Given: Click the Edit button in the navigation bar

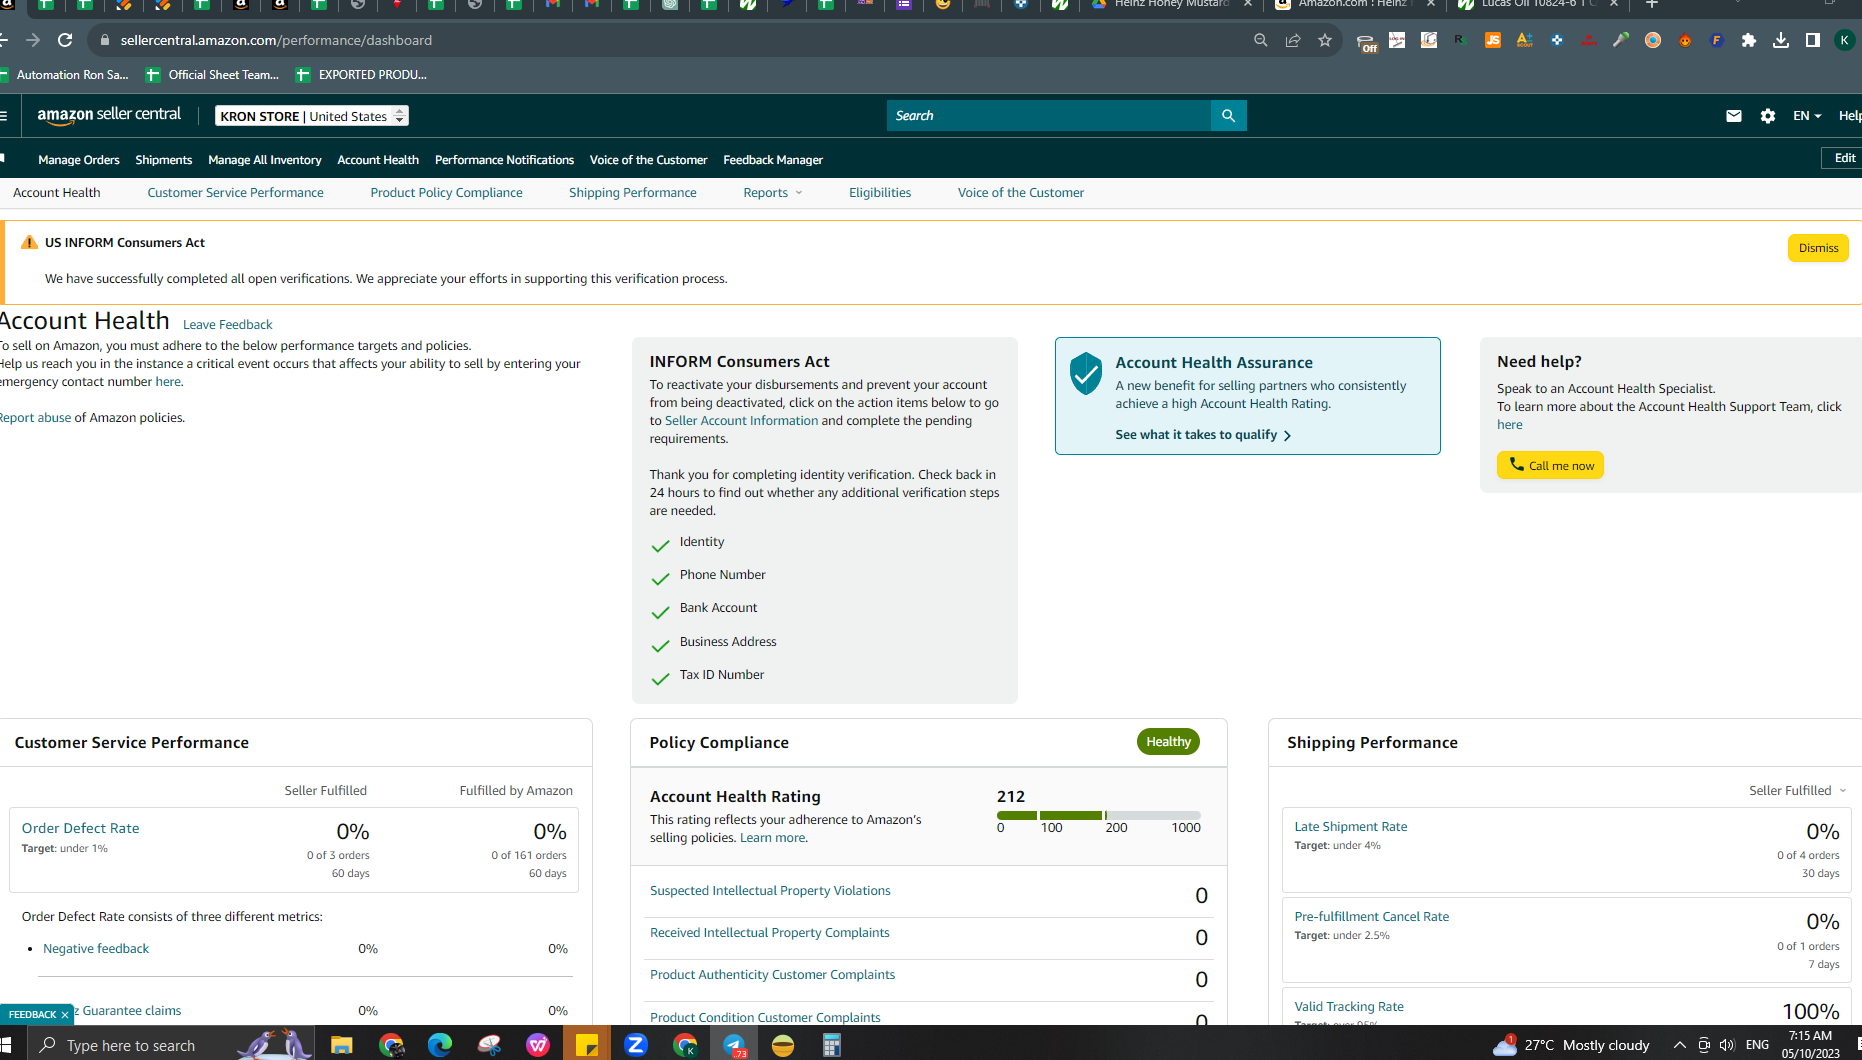Looking at the screenshot, I should tap(1844, 158).
